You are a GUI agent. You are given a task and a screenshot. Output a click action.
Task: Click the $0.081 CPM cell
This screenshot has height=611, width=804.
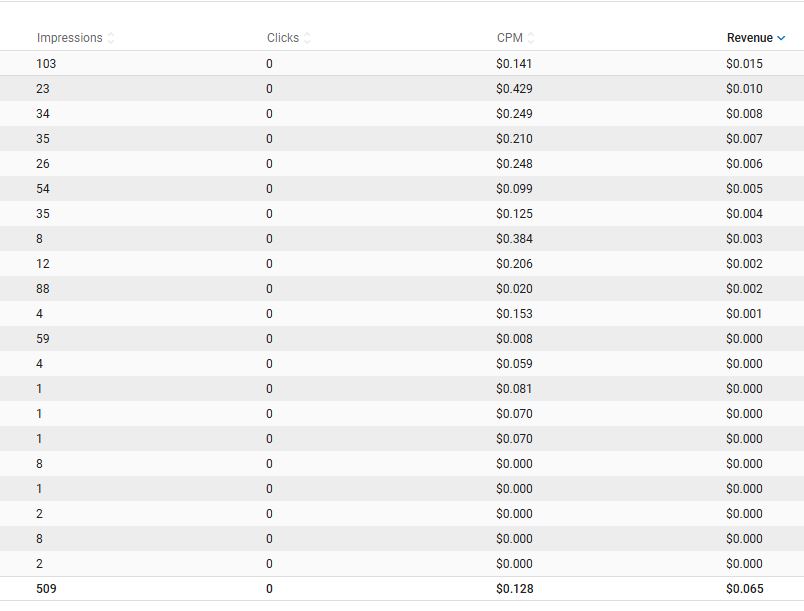pyautogui.click(x=514, y=389)
